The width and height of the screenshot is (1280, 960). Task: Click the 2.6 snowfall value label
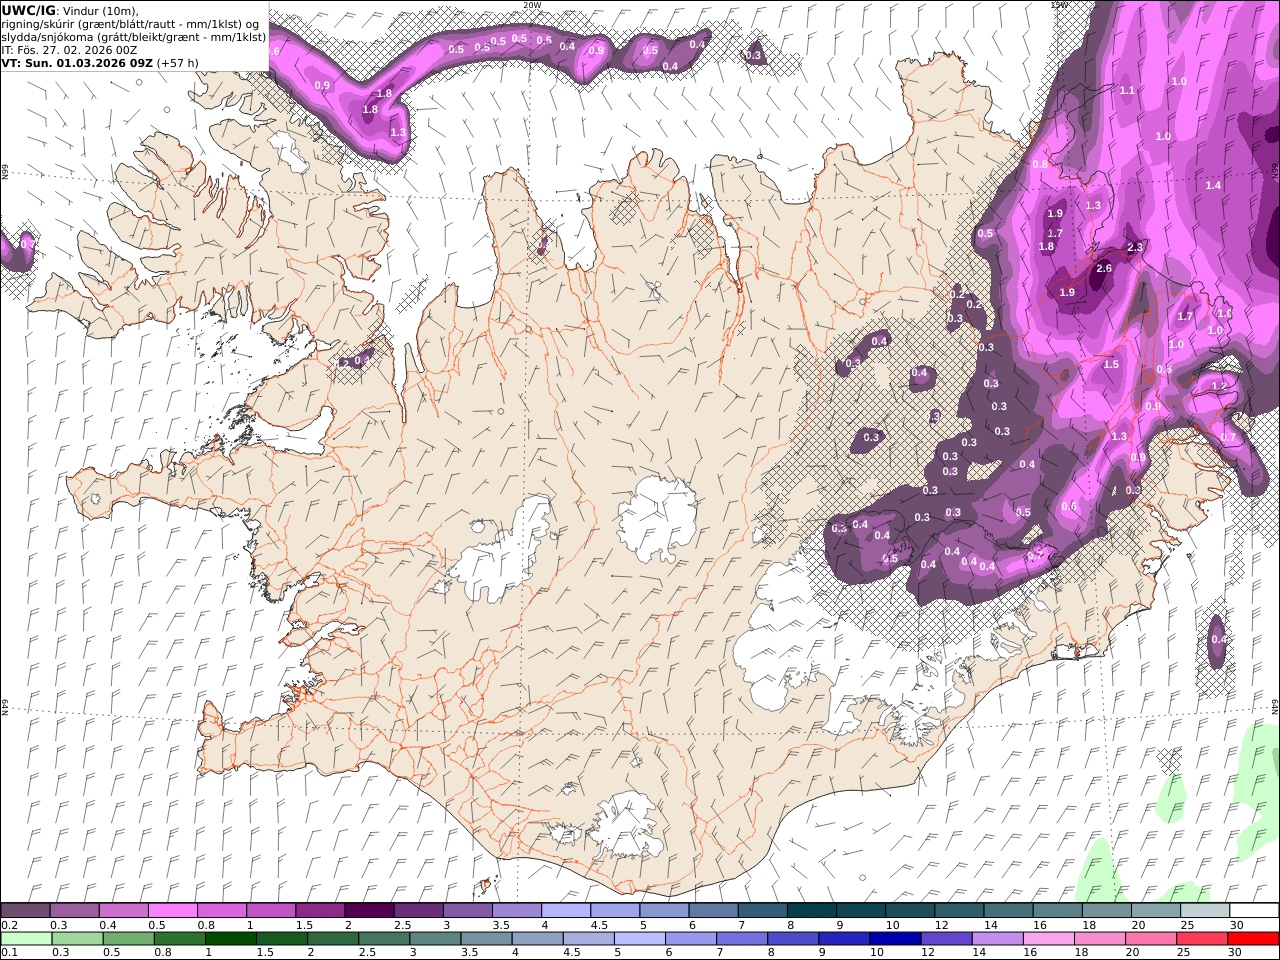pyautogui.click(x=1104, y=269)
